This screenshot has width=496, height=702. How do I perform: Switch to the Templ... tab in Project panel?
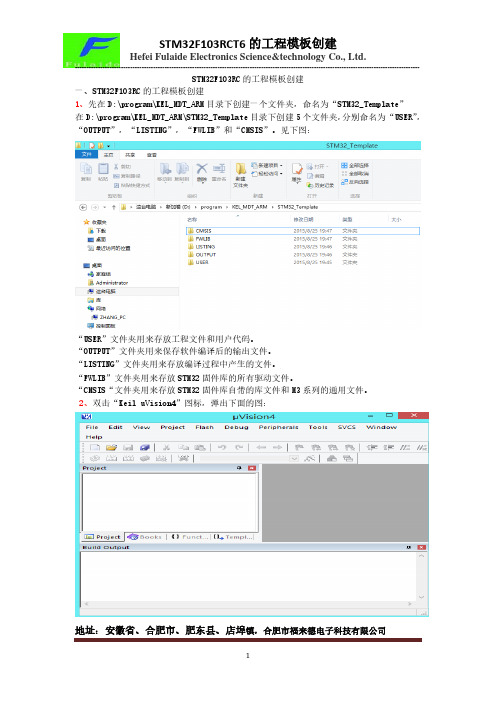pos(233,536)
